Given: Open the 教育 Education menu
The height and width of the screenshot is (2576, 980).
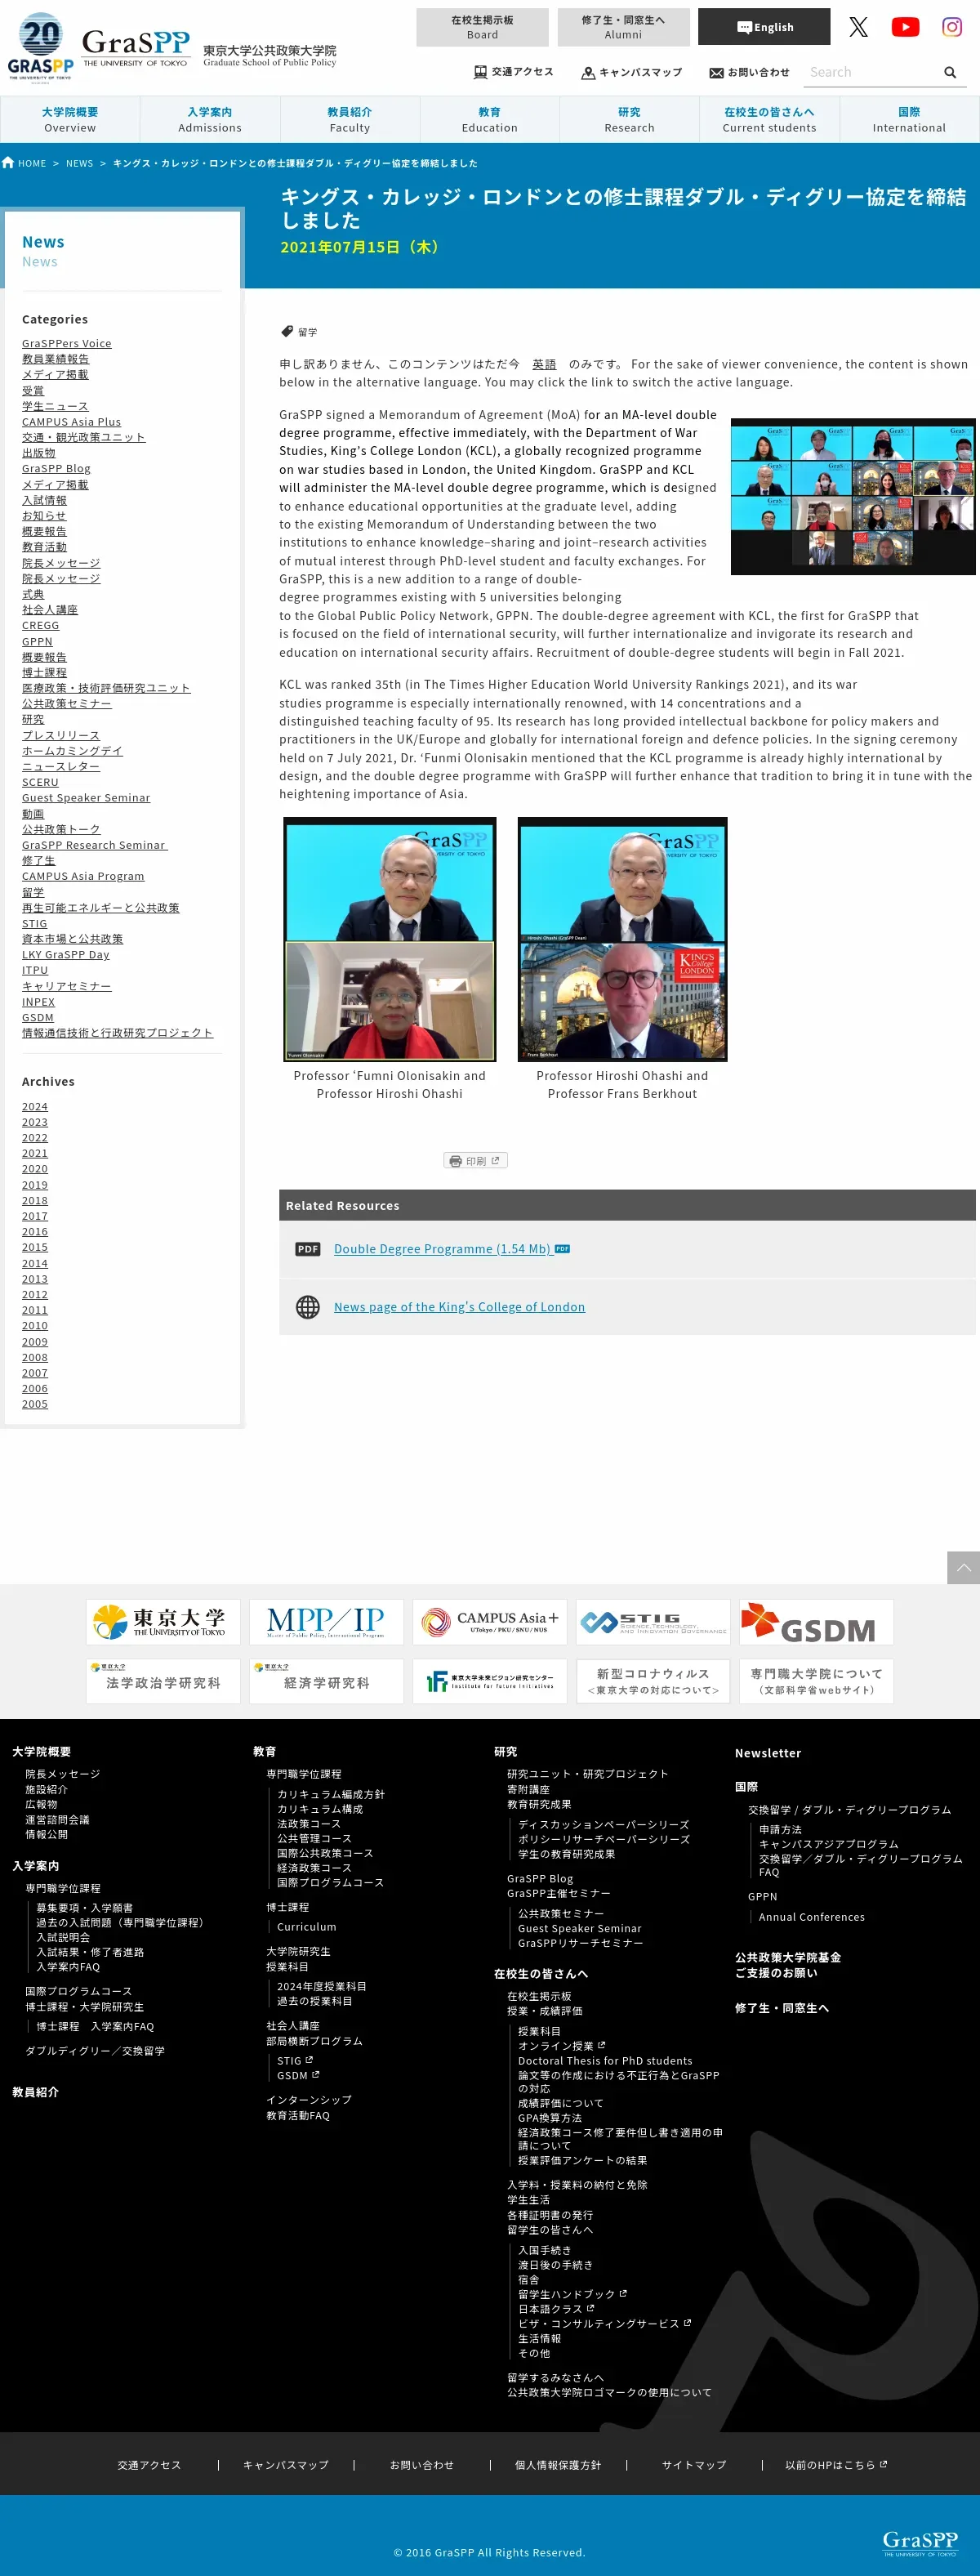Looking at the screenshot, I should (490, 119).
